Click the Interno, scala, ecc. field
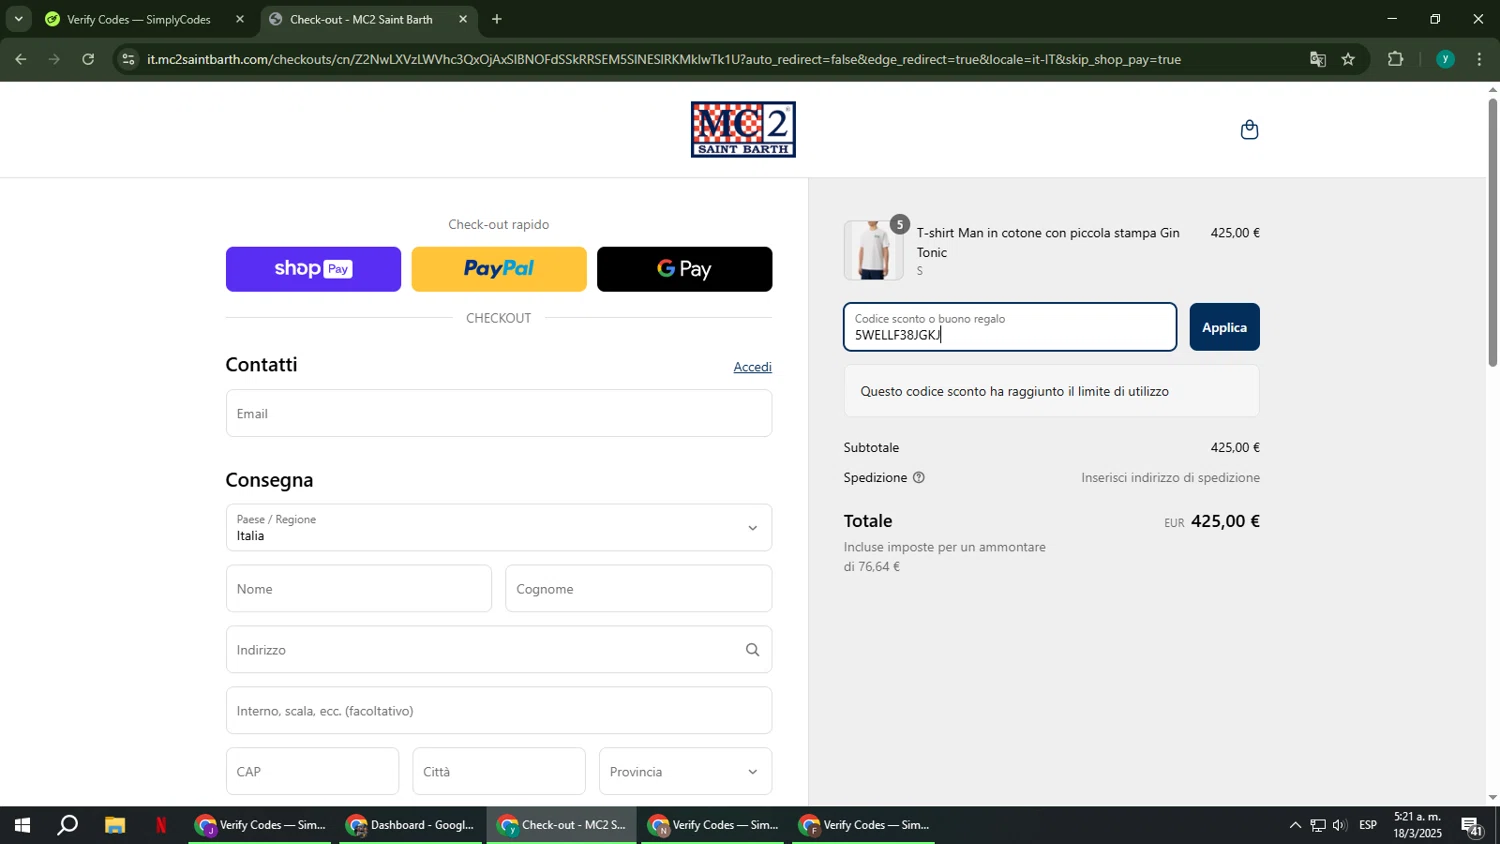The image size is (1500, 844). [499, 711]
